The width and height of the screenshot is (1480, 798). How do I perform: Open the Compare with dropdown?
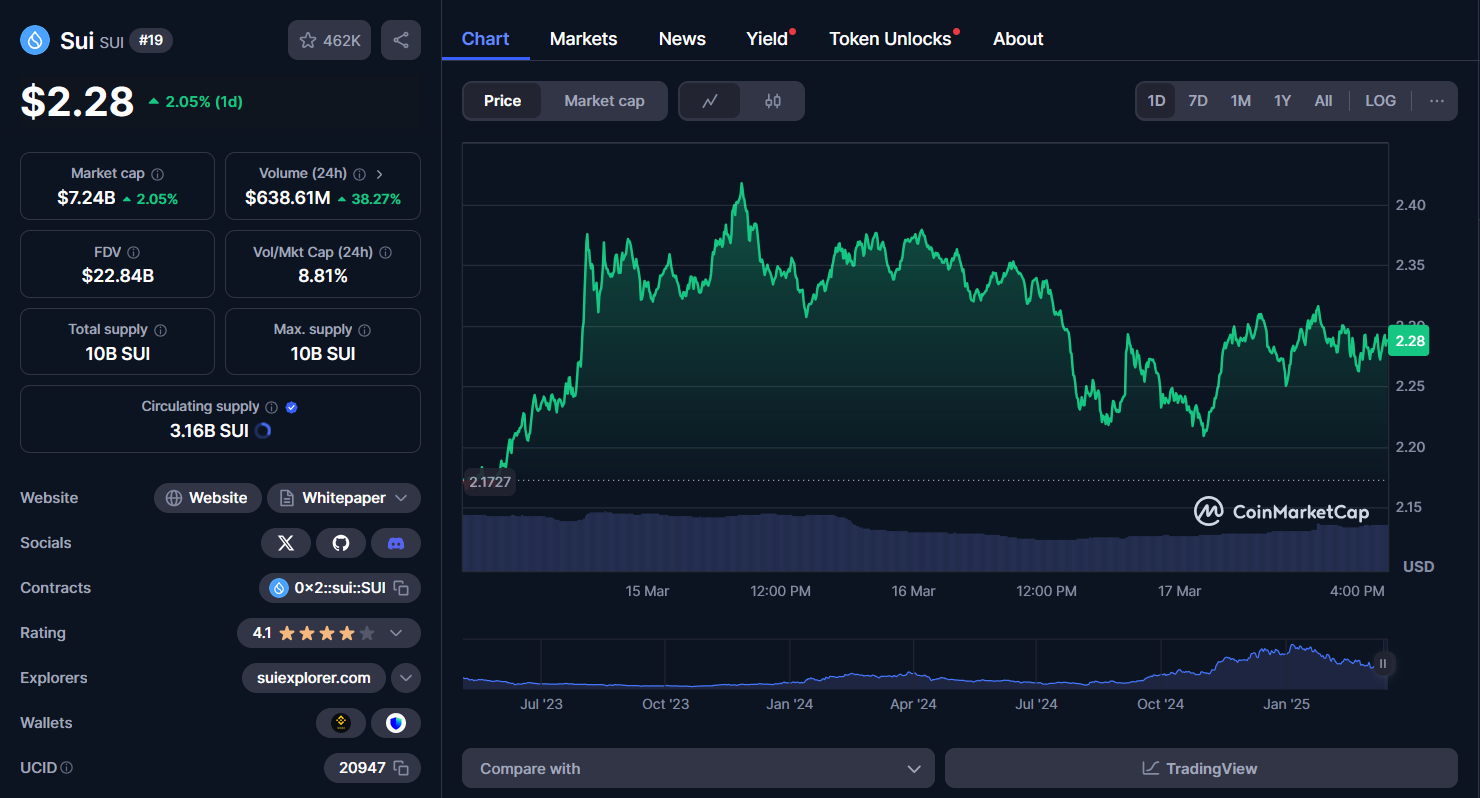click(x=698, y=768)
